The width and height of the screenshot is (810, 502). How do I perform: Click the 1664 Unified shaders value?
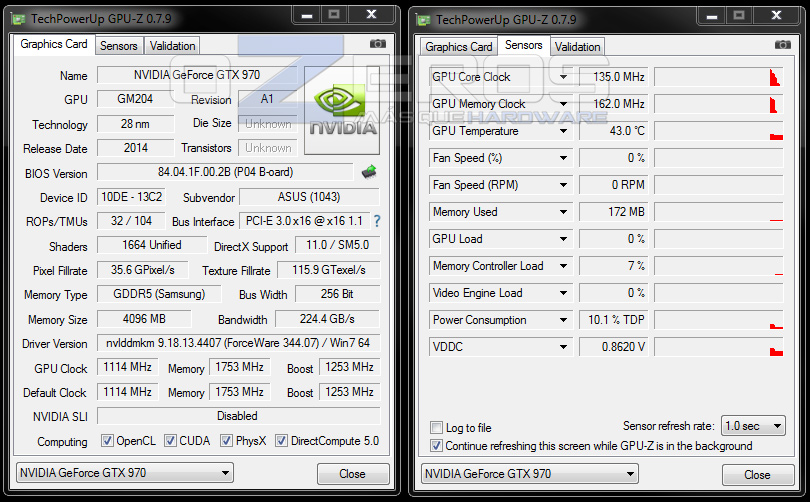click(x=152, y=245)
